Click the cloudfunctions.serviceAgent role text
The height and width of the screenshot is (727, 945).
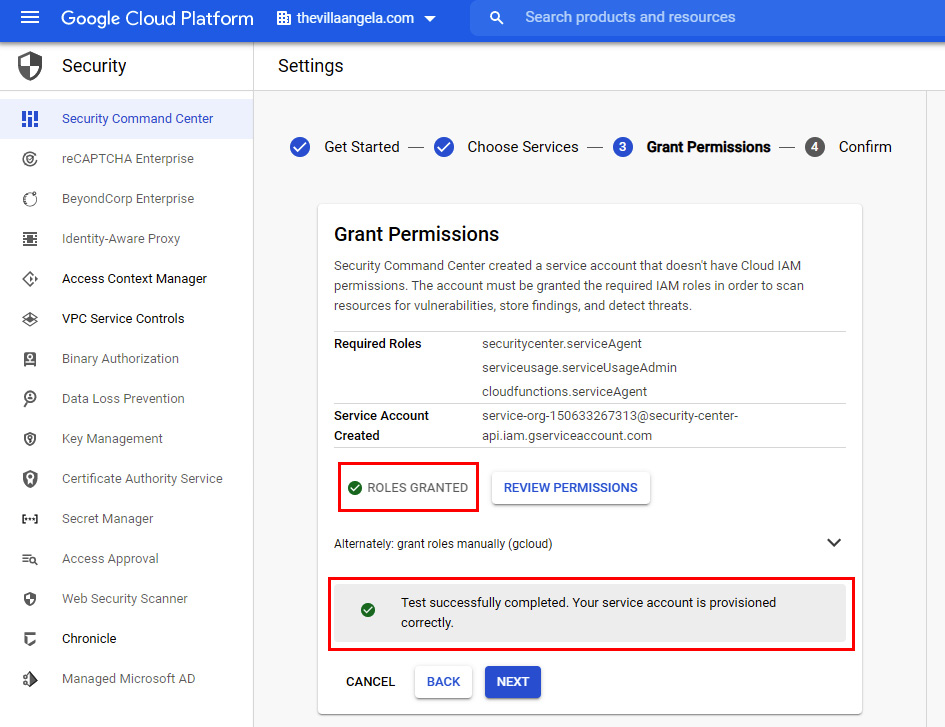[564, 392]
